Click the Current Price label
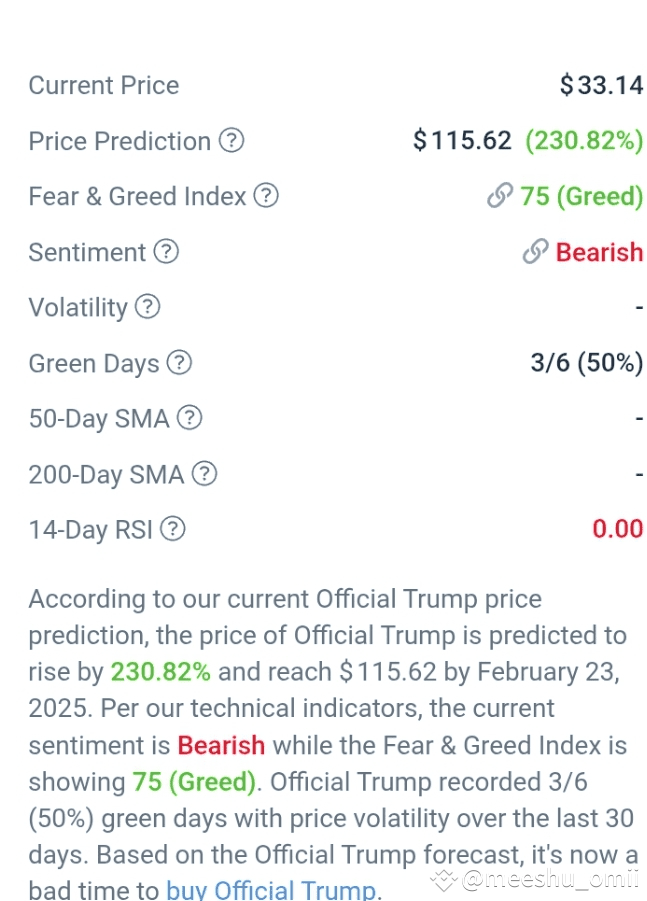Viewport: 647px width, 901px height. [x=104, y=85]
